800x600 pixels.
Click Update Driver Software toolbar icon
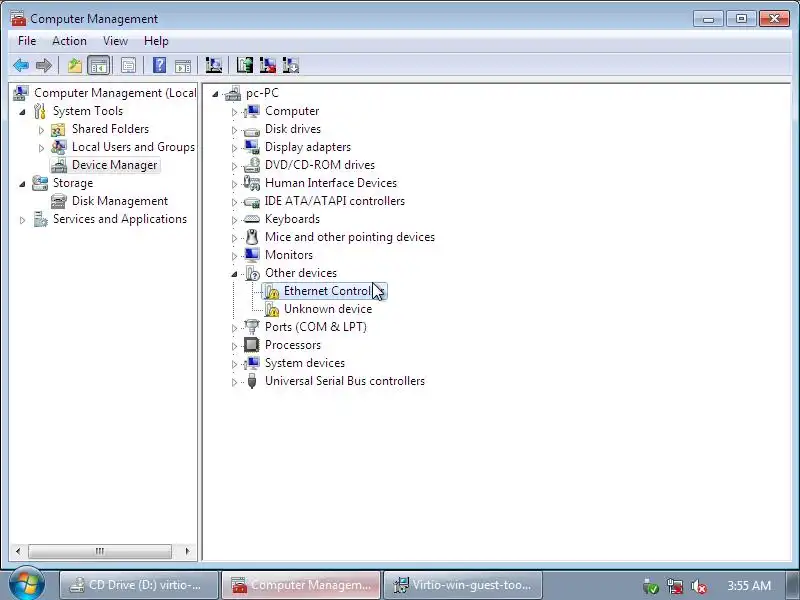(244, 65)
